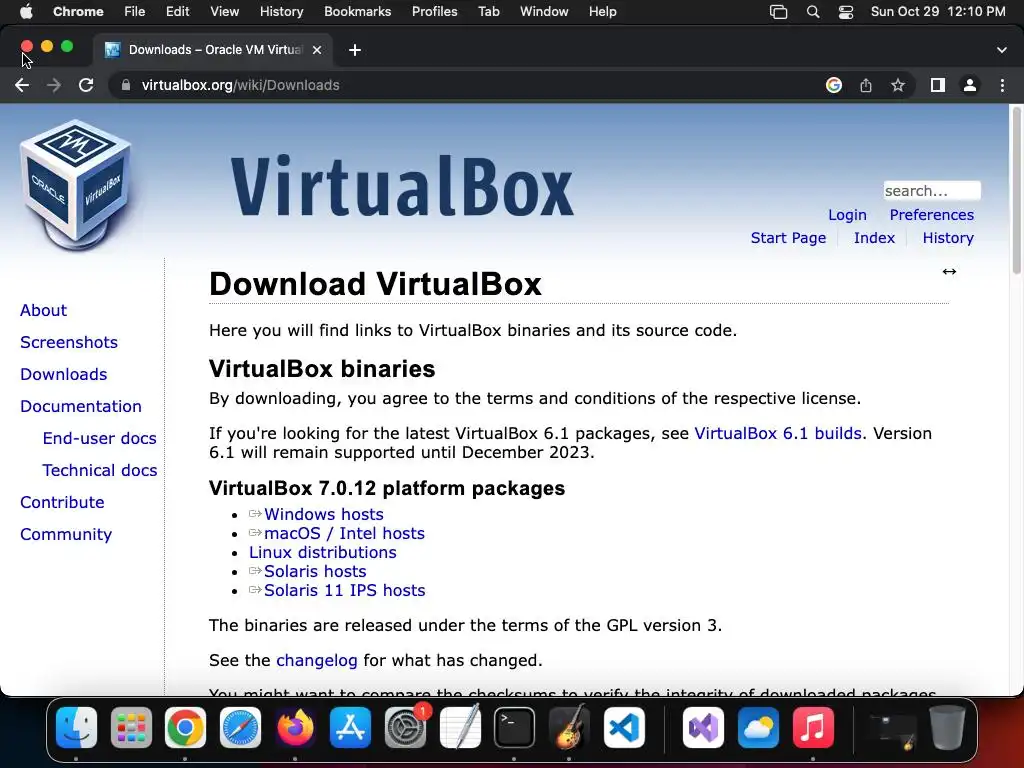Go to Start Page link
This screenshot has width=1024, height=768.
(x=788, y=238)
